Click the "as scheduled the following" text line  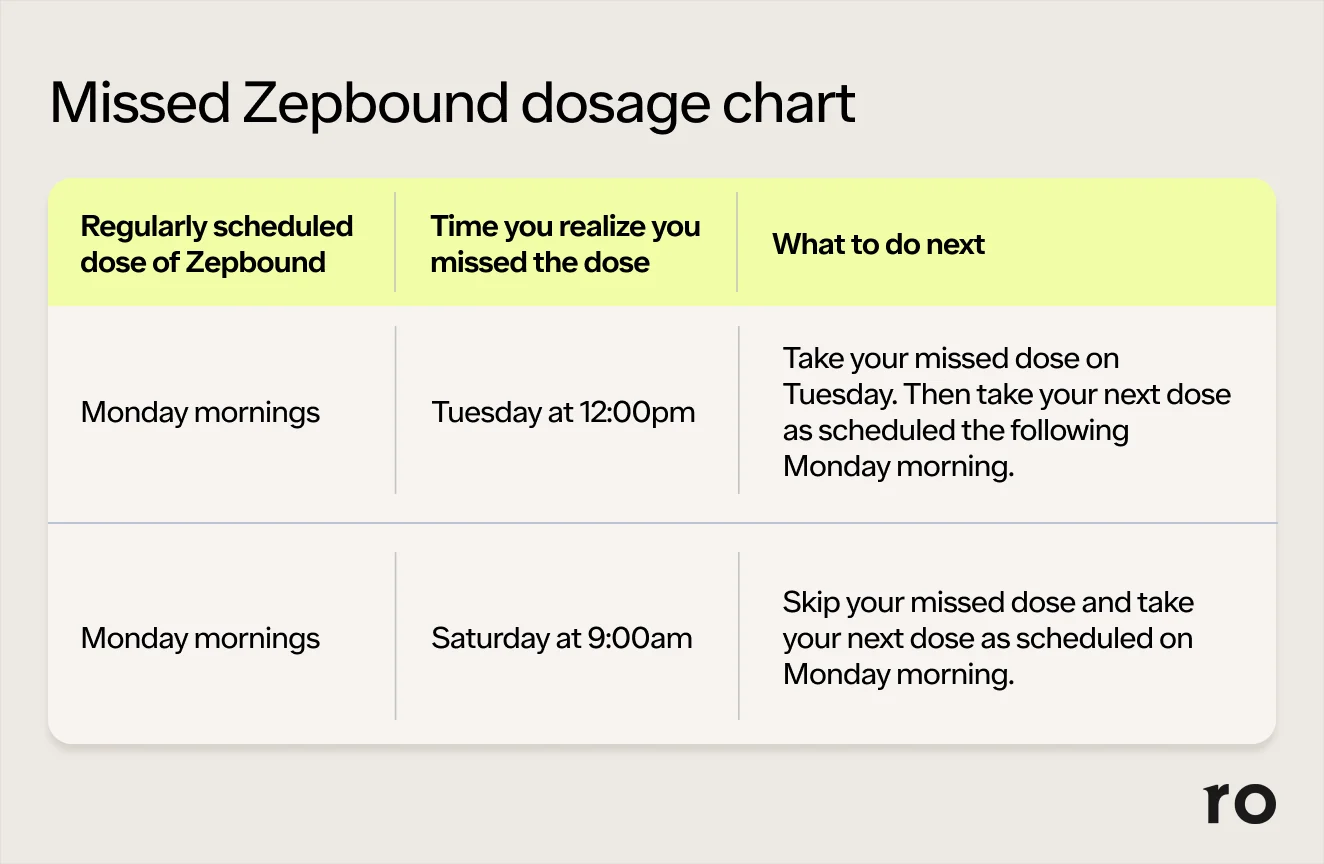pos(955,430)
